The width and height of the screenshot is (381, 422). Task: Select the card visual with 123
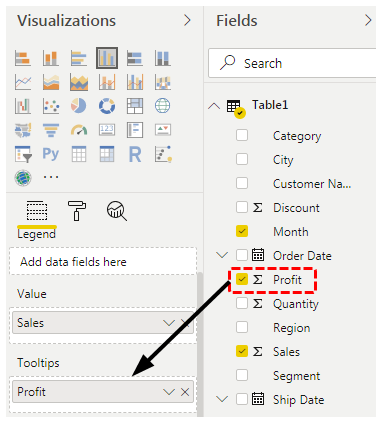coord(107,130)
